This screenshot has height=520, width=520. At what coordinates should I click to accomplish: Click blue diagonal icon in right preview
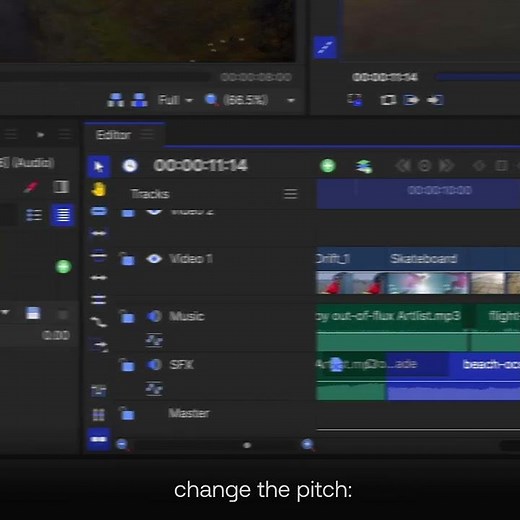coord(325,48)
